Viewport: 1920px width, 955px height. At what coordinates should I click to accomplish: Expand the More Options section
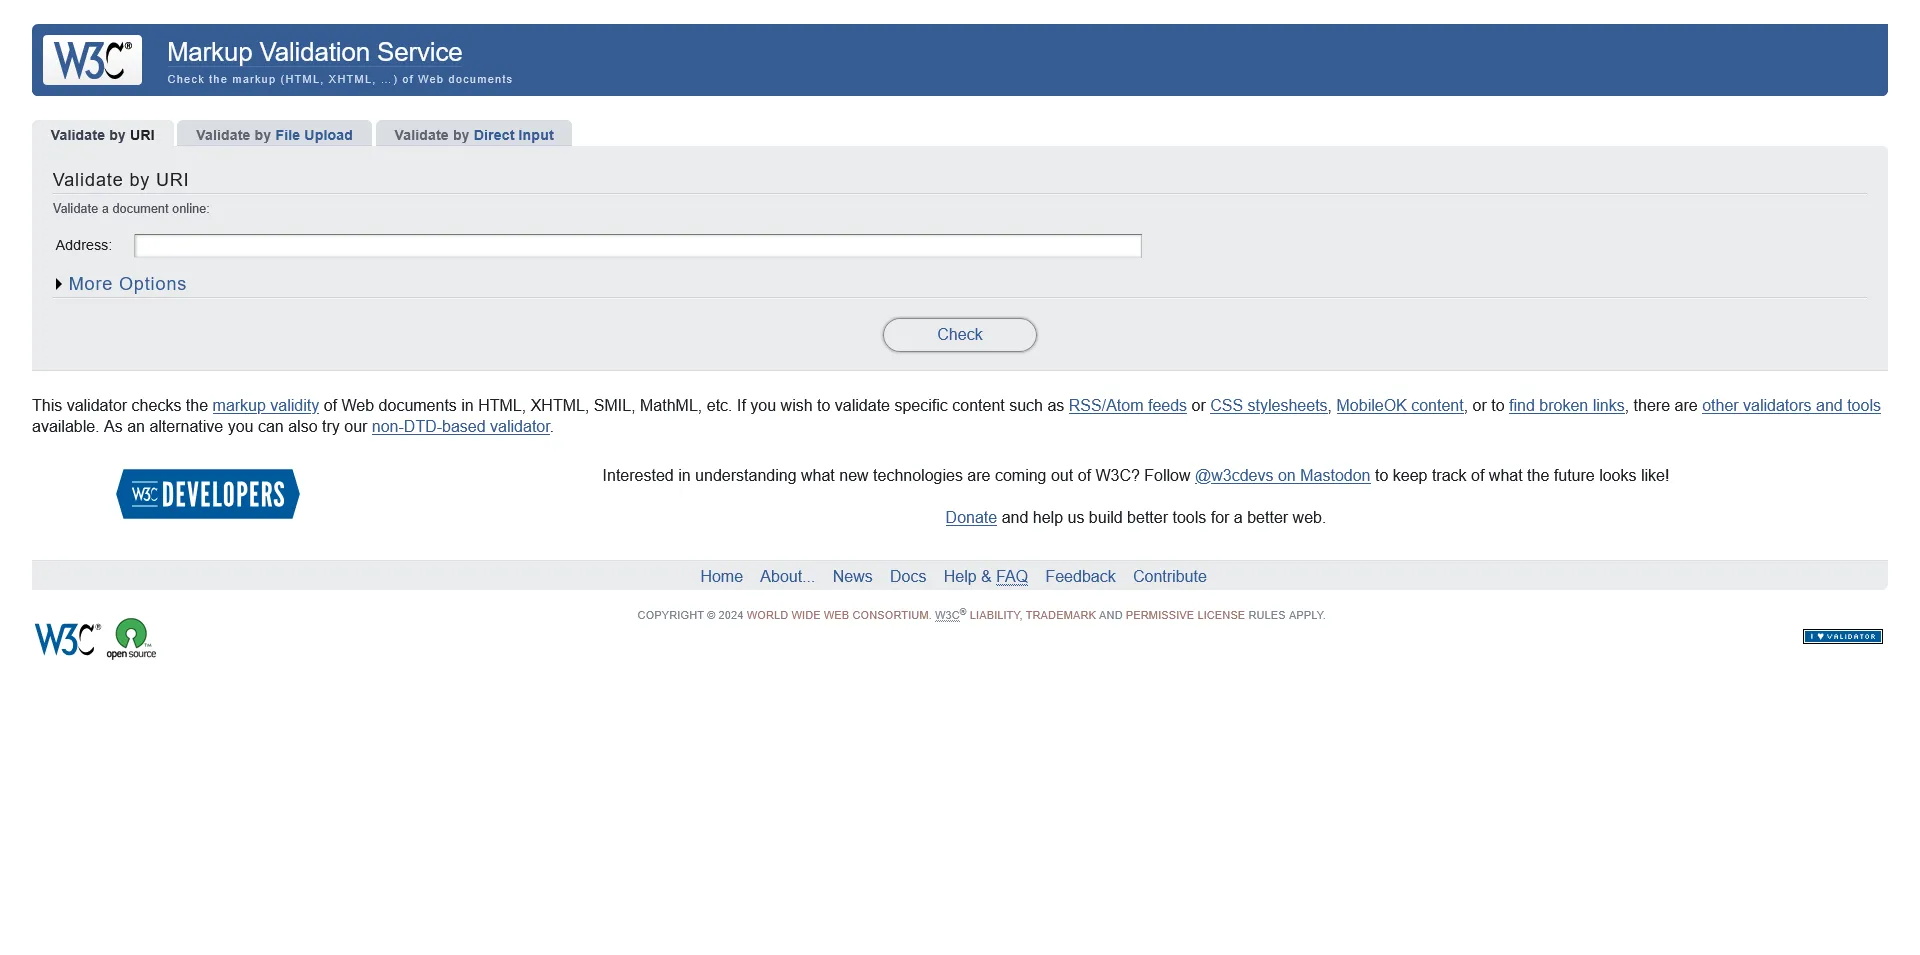pyautogui.click(x=126, y=284)
